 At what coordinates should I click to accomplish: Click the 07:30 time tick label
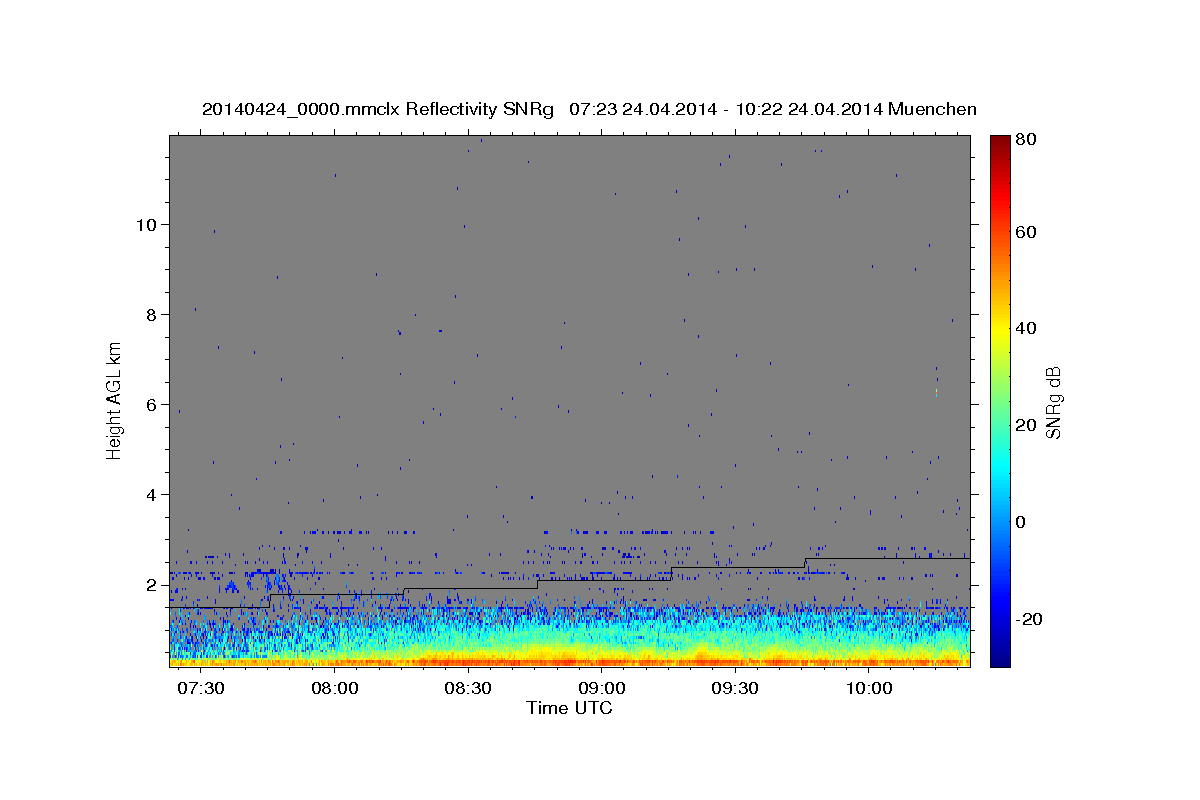pyautogui.click(x=201, y=689)
